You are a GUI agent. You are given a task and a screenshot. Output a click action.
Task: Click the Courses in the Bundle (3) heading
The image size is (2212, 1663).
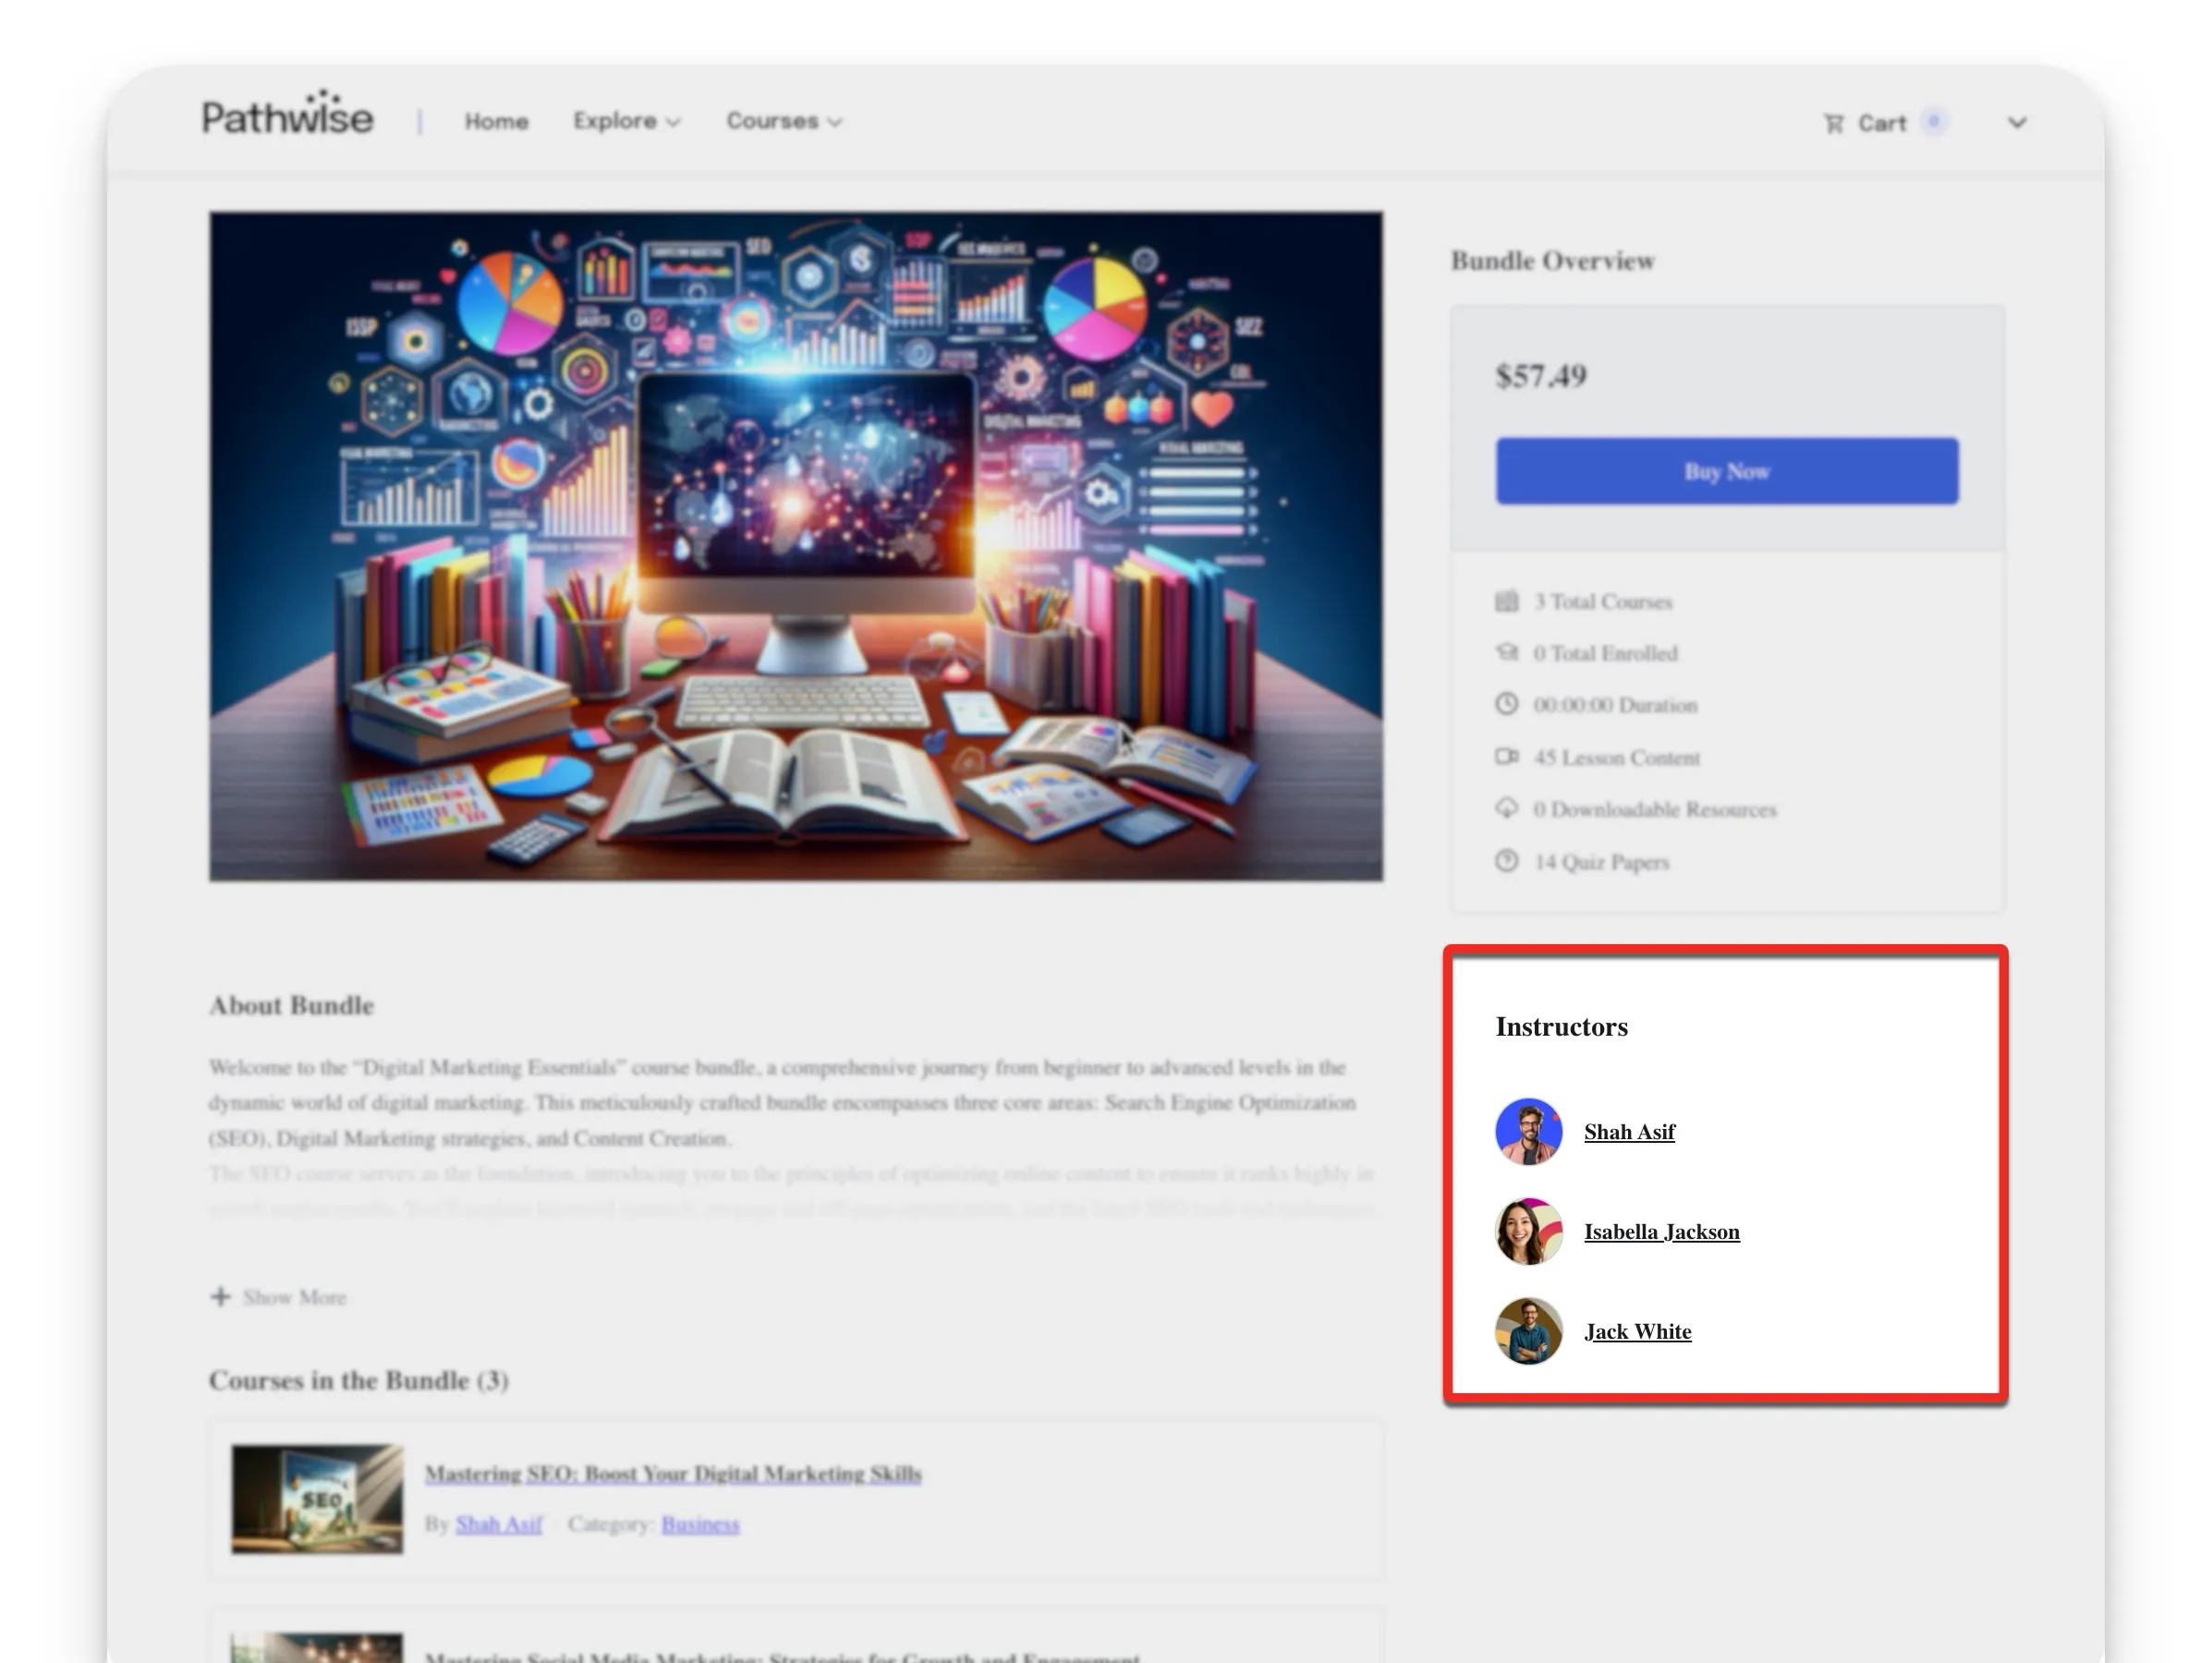pos(358,1381)
